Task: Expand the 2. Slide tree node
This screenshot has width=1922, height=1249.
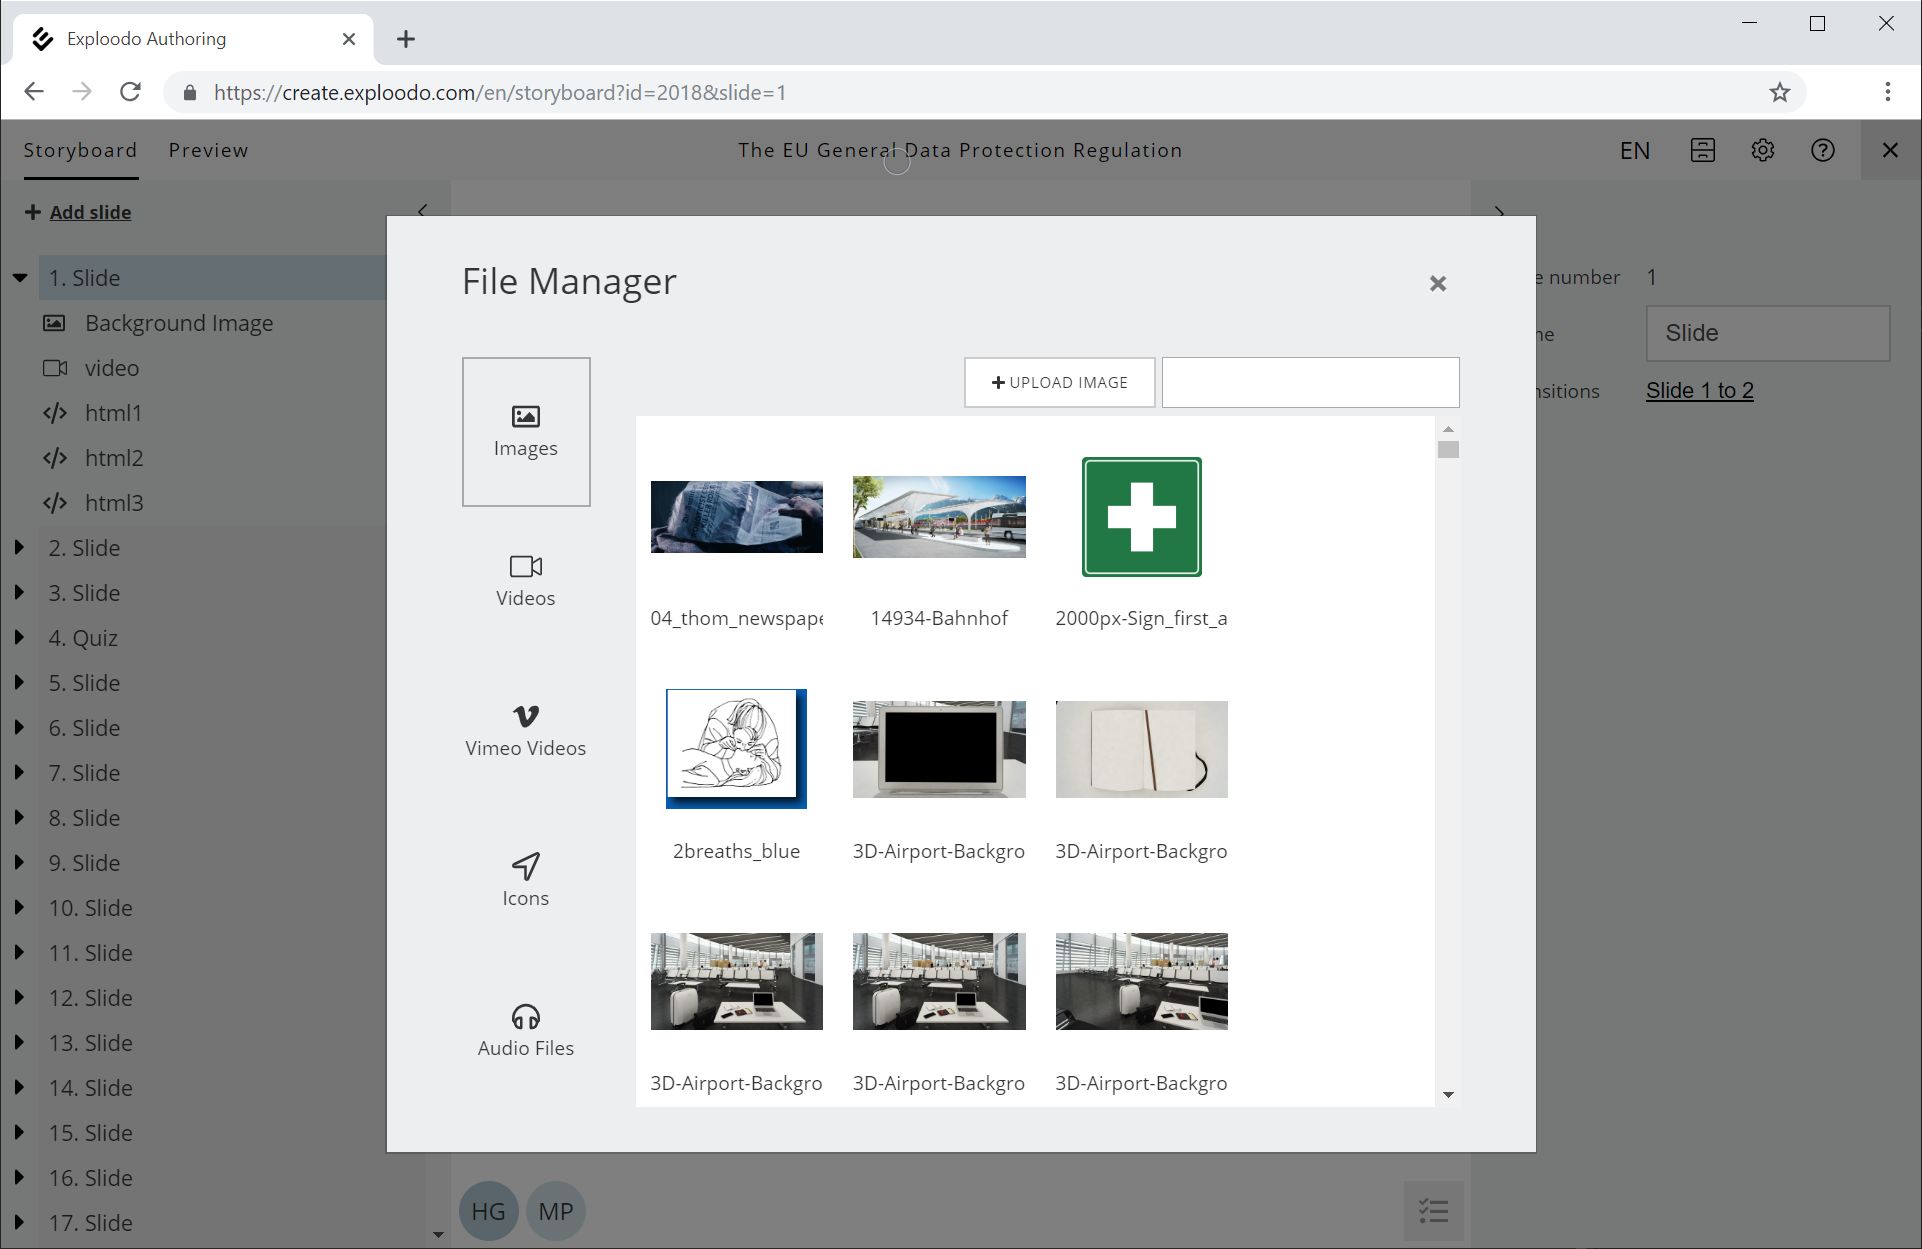Action: pyautogui.click(x=20, y=548)
